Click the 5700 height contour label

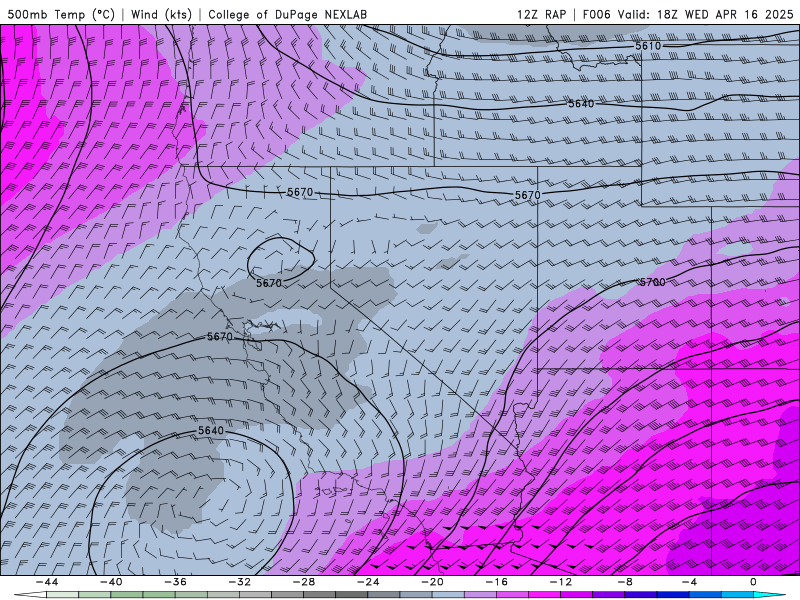(x=653, y=282)
